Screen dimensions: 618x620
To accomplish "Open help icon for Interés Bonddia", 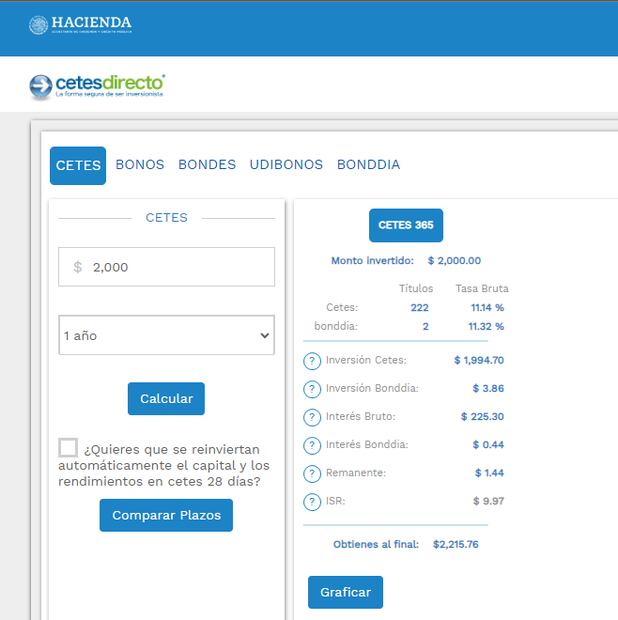I will 312,445.
